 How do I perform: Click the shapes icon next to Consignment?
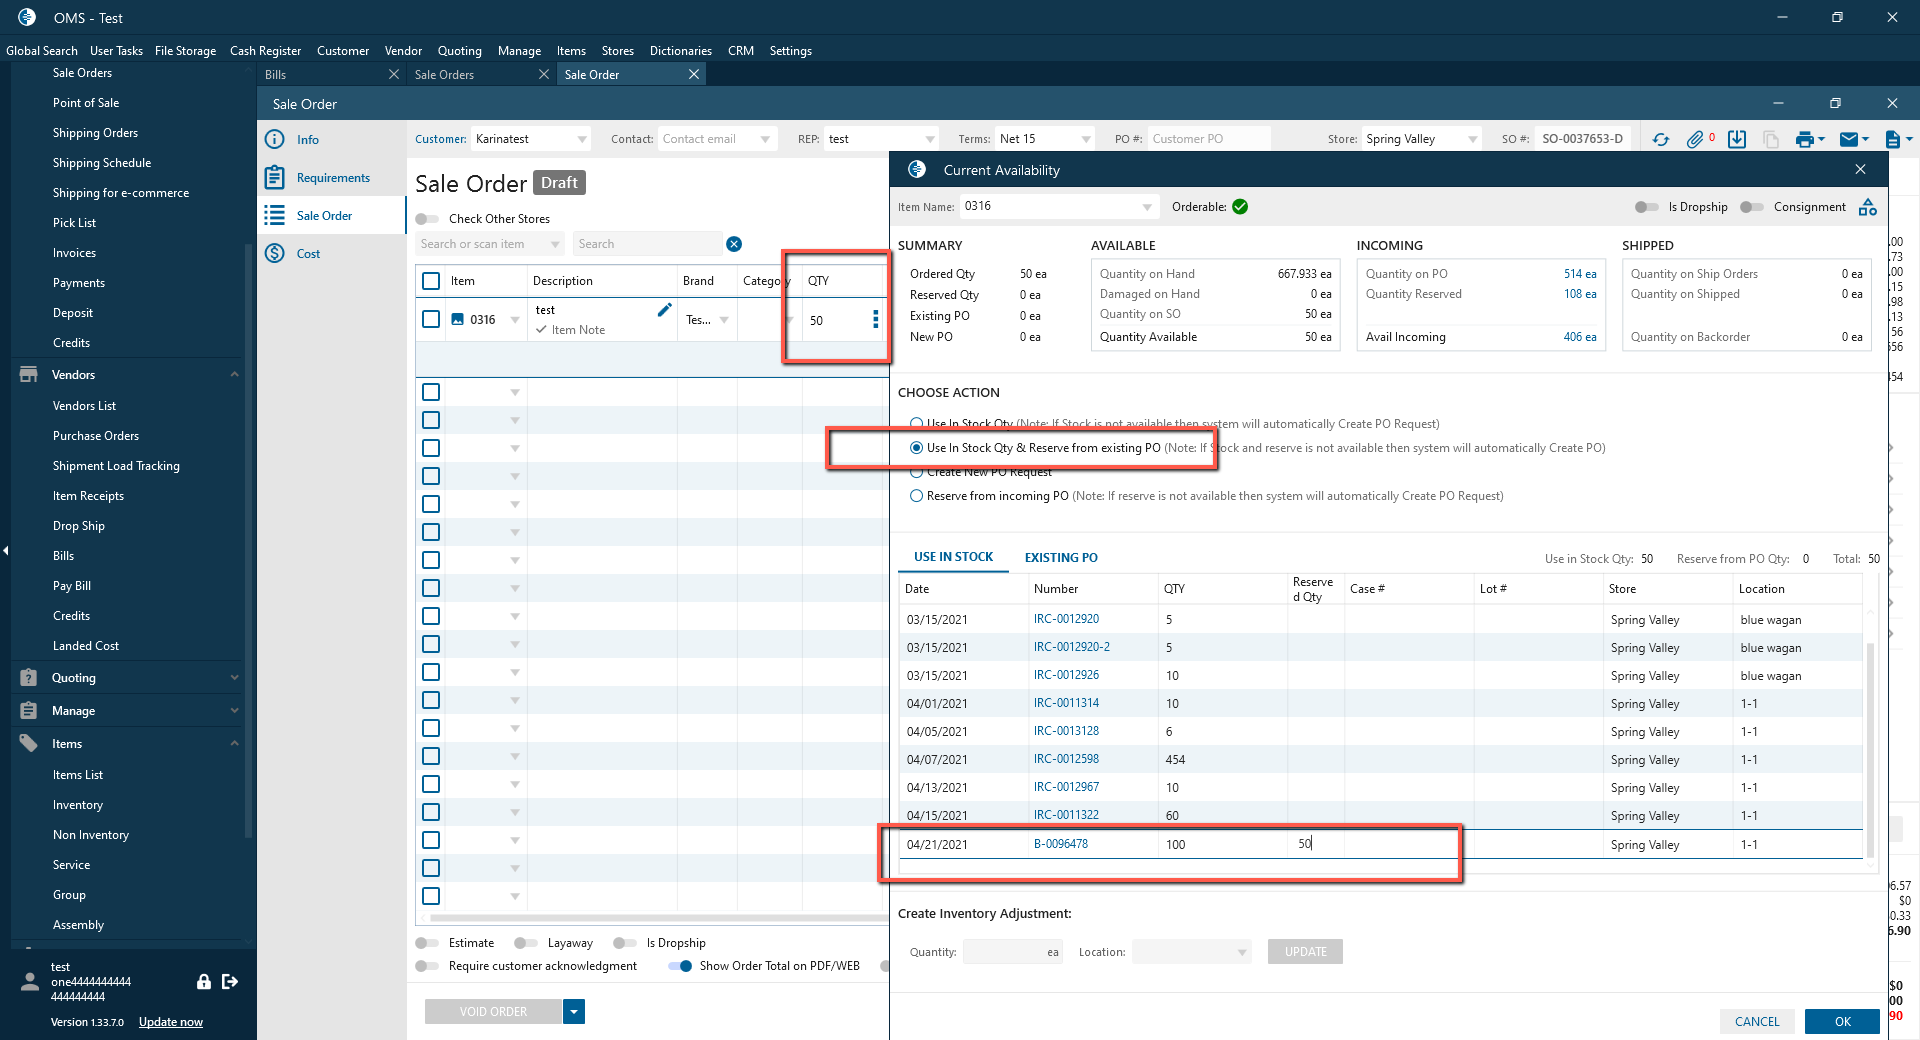coord(1867,207)
